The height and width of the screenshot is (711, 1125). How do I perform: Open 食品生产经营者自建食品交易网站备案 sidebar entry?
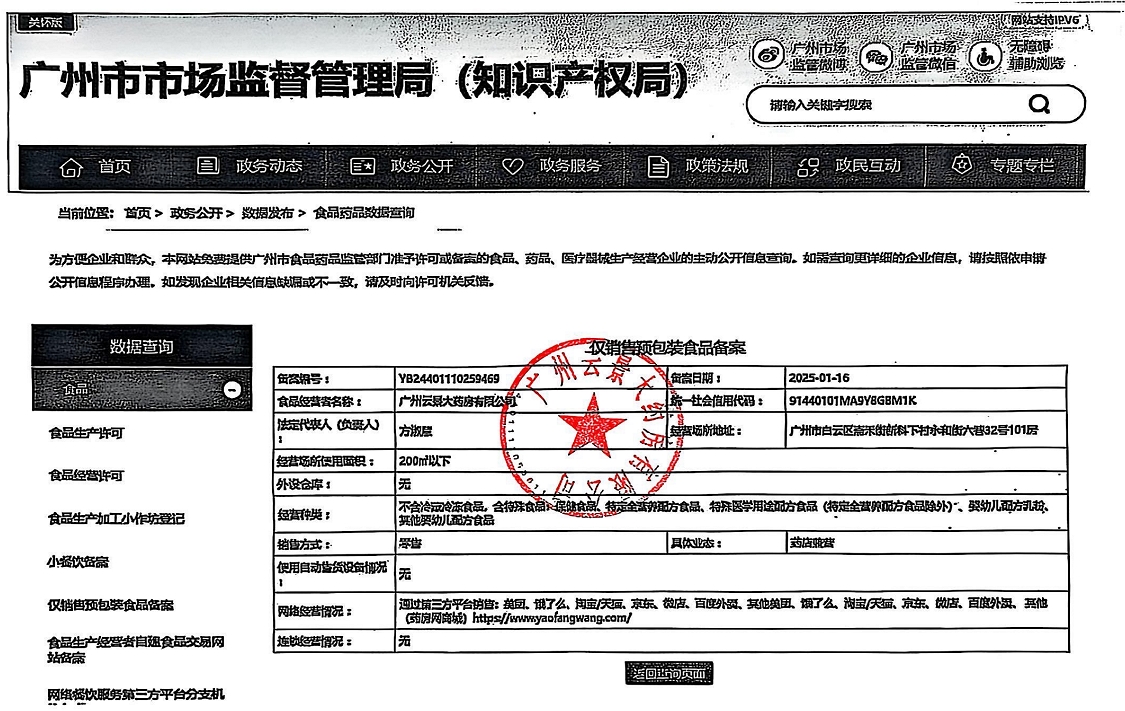click(x=136, y=649)
